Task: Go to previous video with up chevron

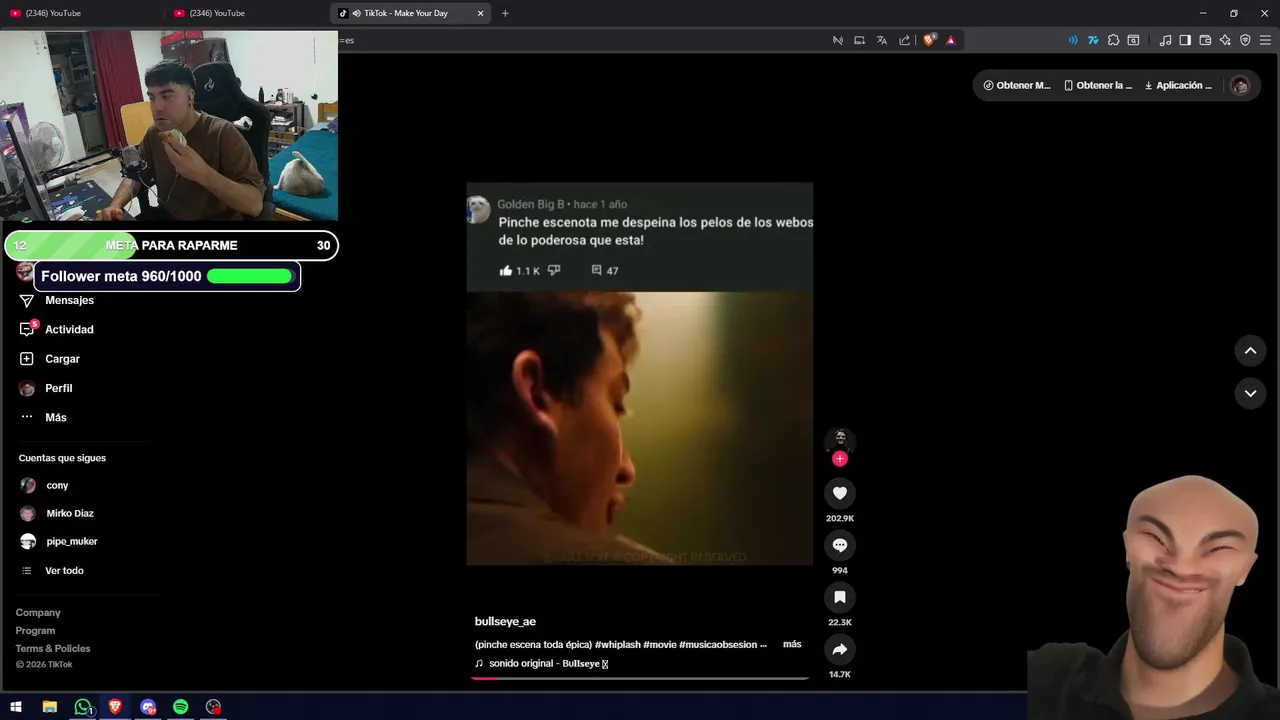Action: pyautogui.click(x=1250, y=351)
